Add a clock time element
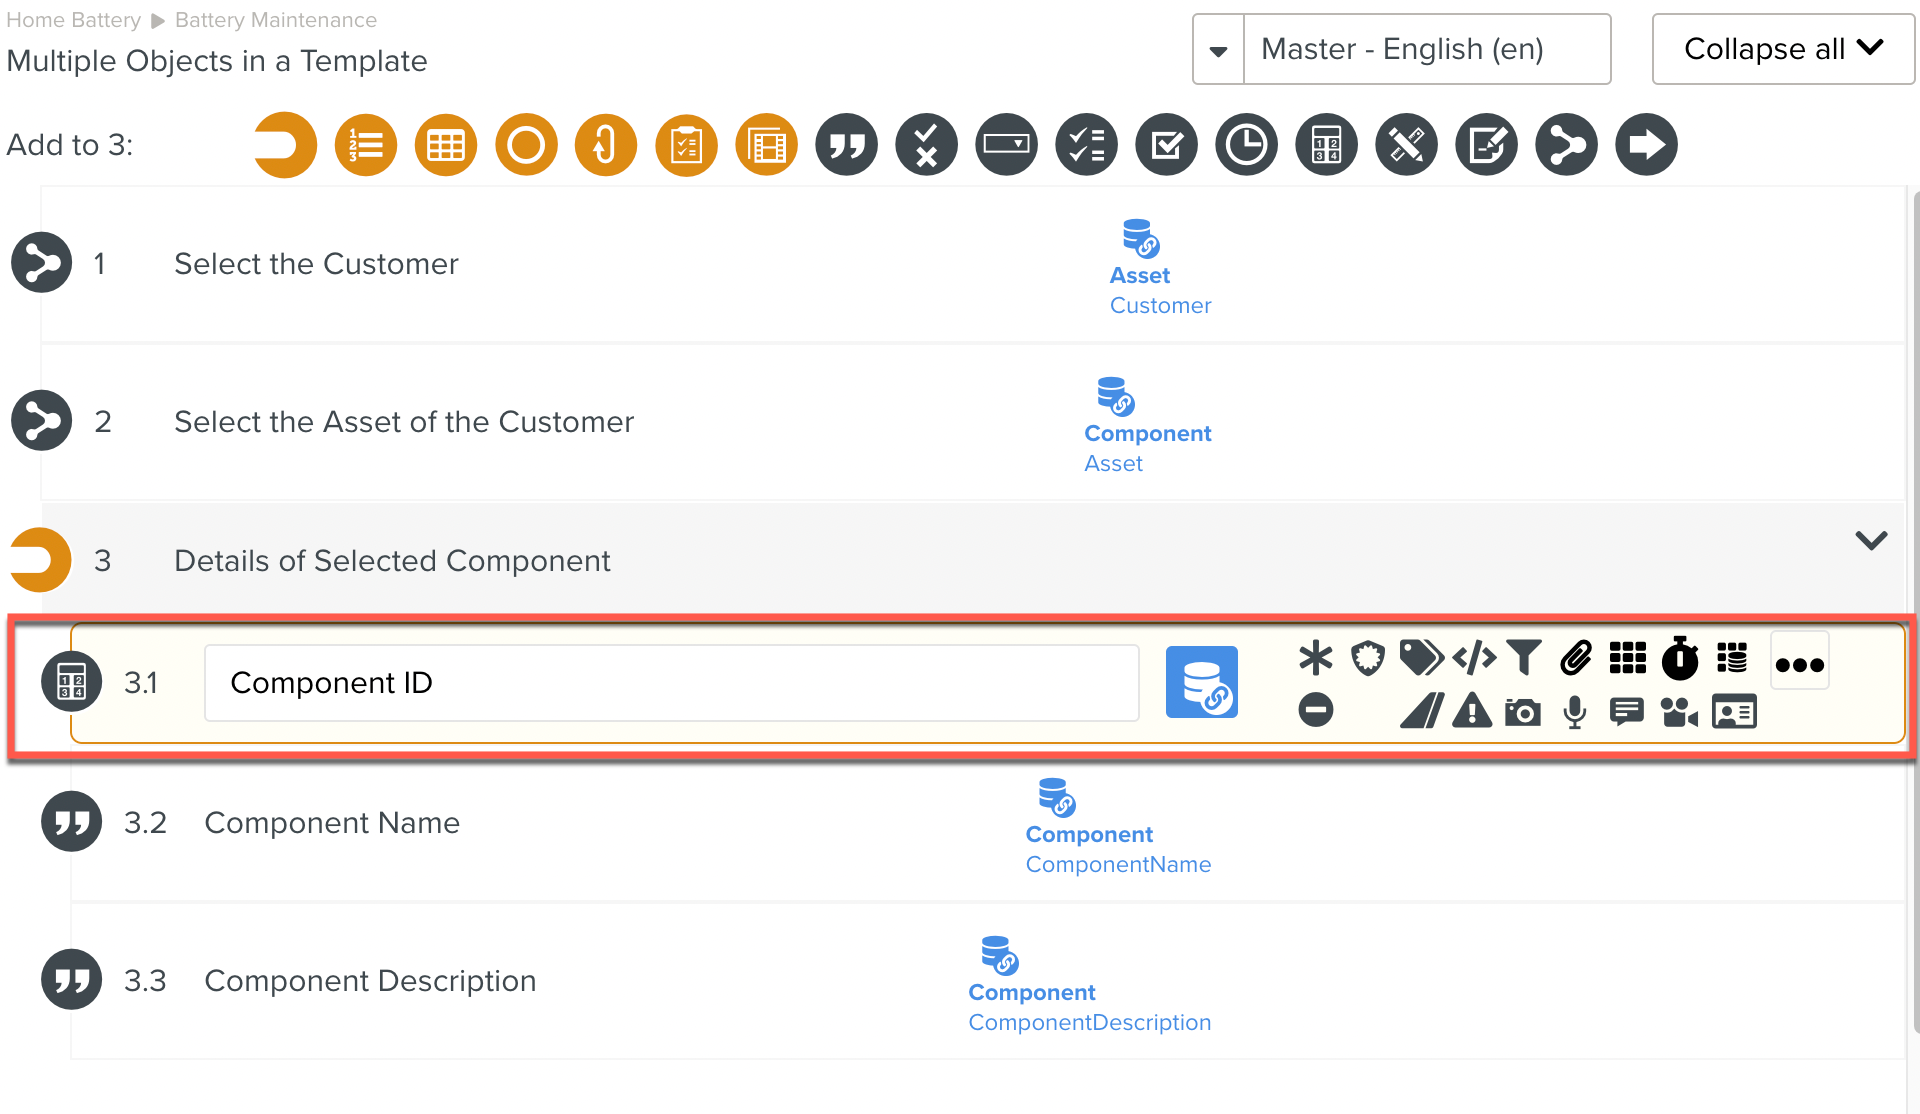Image resolution: width=1920 pixels, height=1114 pixels. pyautogui.click(x=1246, y=145)
